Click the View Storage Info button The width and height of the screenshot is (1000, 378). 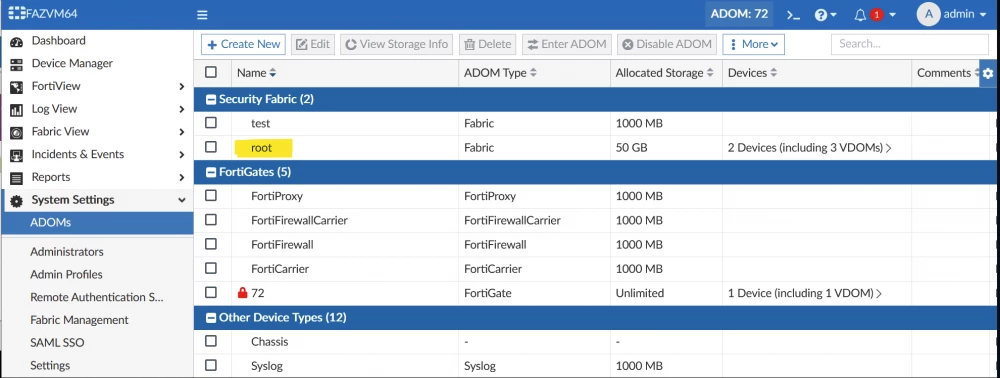pos(397,44)
